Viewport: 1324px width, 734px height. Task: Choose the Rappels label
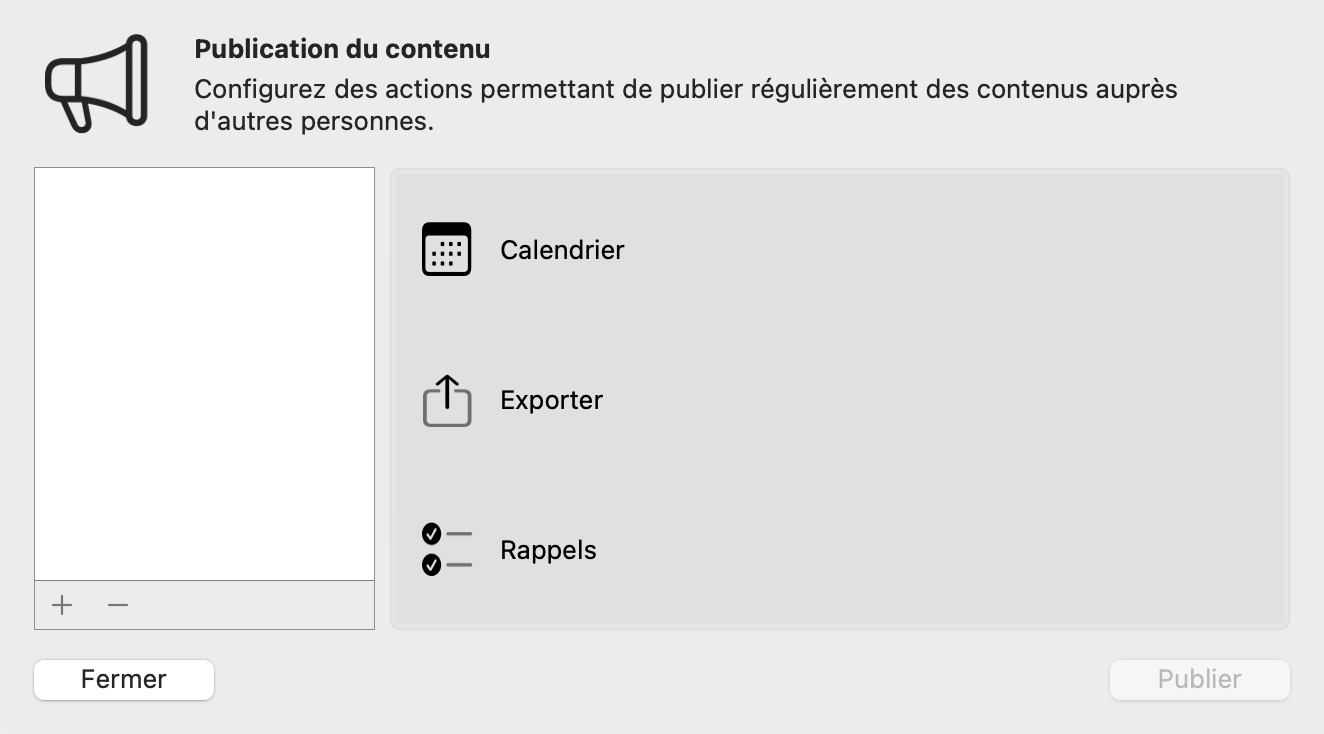coord(548,550)
